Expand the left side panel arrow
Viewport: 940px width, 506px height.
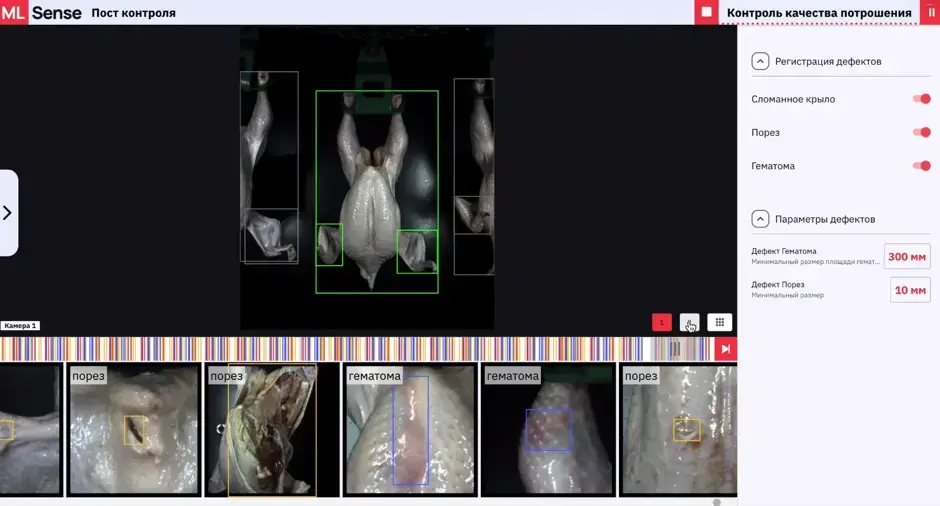tap(8, 213)
